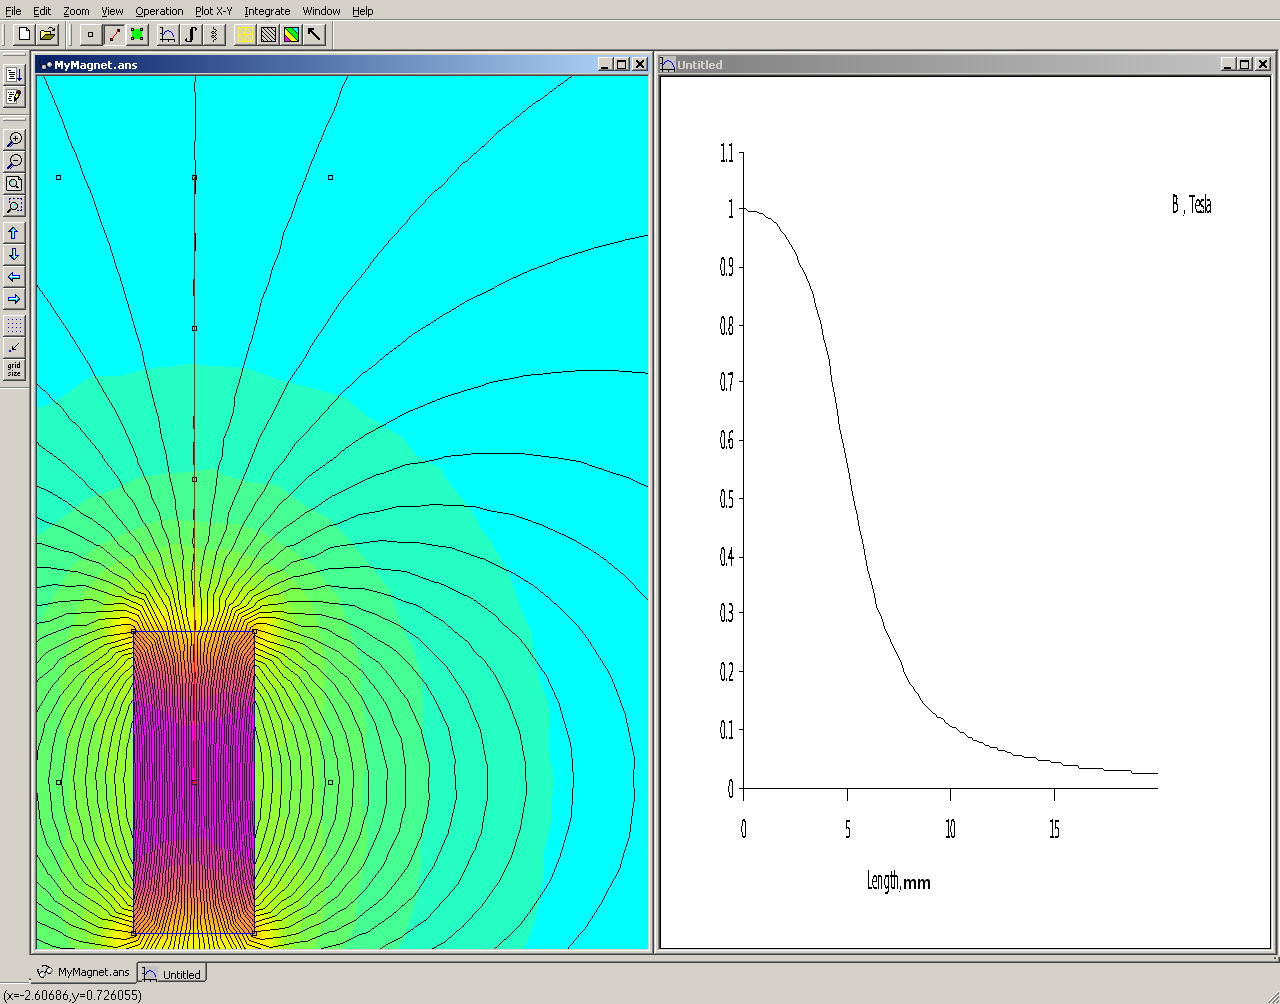Switch to MyMagnet.ans bottom tab
1280x1004 pixels.
tap(84, 972)
